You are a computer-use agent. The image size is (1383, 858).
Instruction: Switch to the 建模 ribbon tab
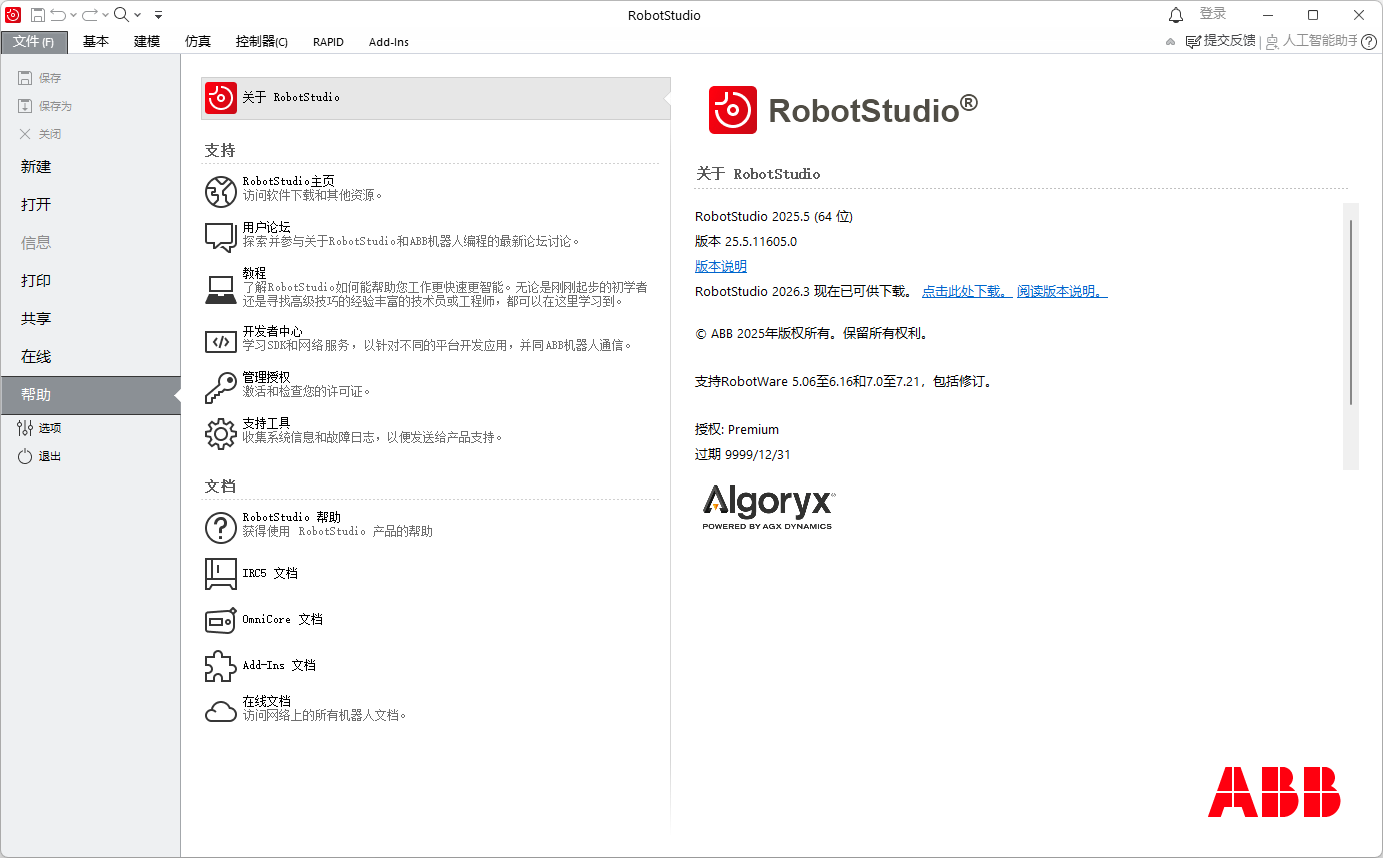pos(147,42)
